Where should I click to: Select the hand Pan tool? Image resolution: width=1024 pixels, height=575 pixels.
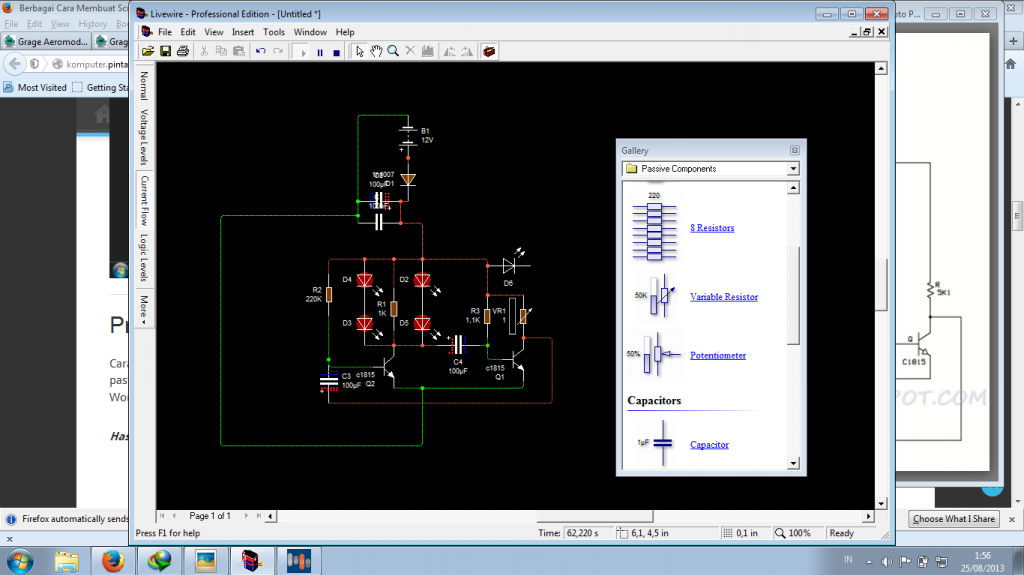pyautogui.click(x=377, y=51)
